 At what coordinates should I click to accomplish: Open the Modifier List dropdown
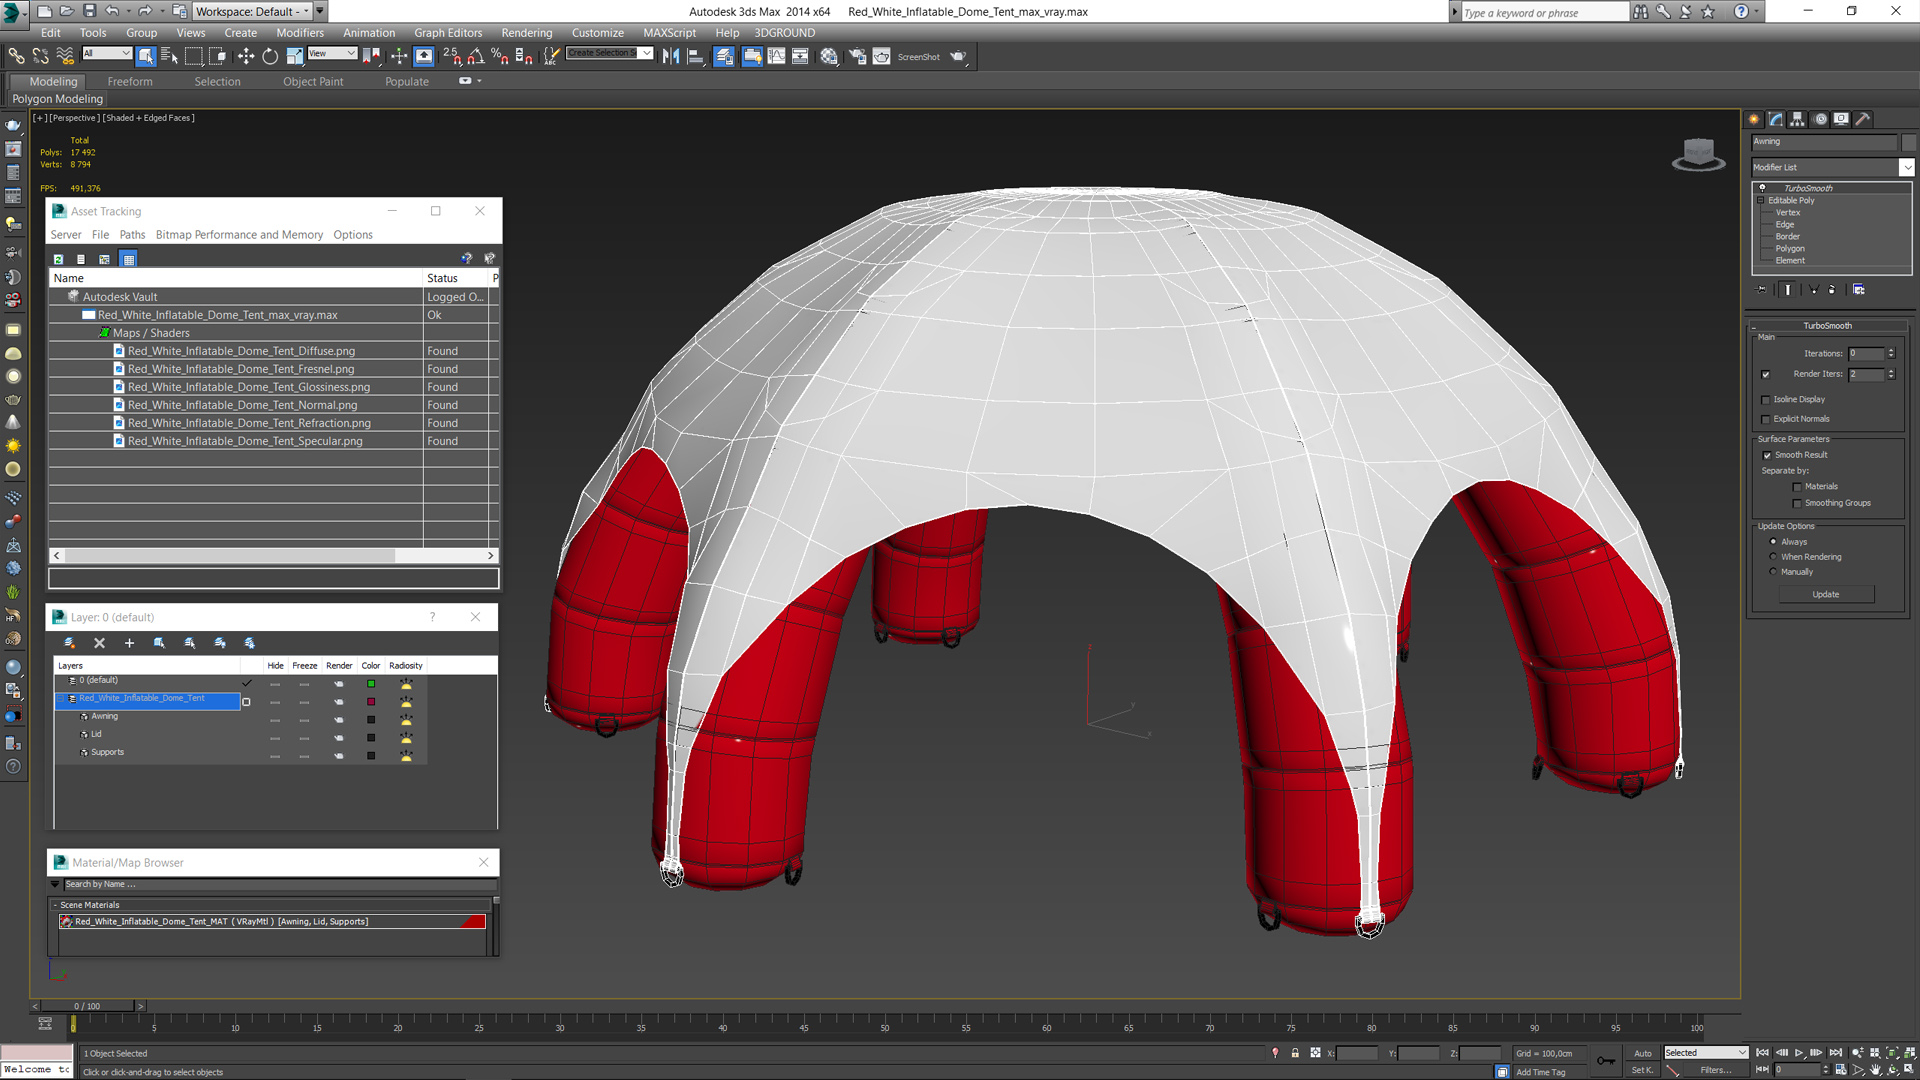click(1907, 168)
